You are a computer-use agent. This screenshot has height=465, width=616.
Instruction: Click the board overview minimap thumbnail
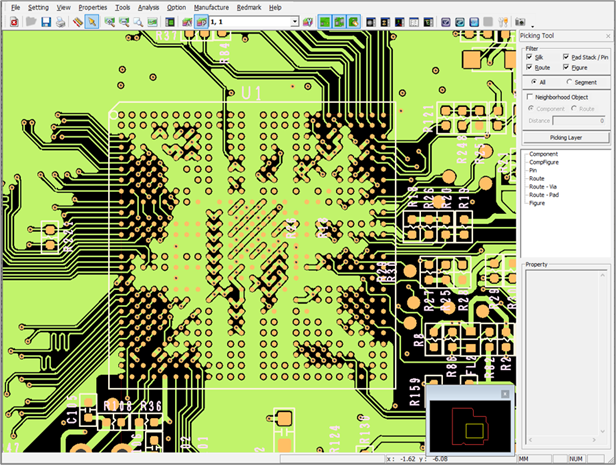point(468,425)
